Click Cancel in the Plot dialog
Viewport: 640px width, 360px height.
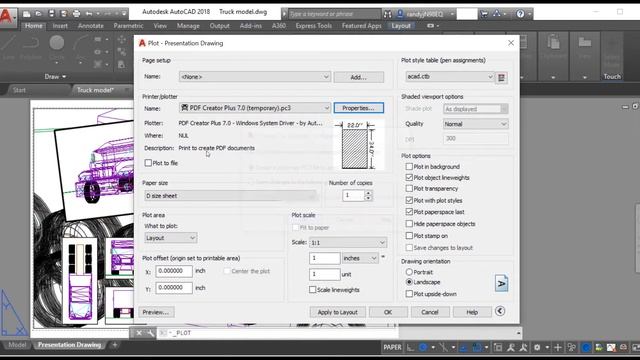point(430,312)
